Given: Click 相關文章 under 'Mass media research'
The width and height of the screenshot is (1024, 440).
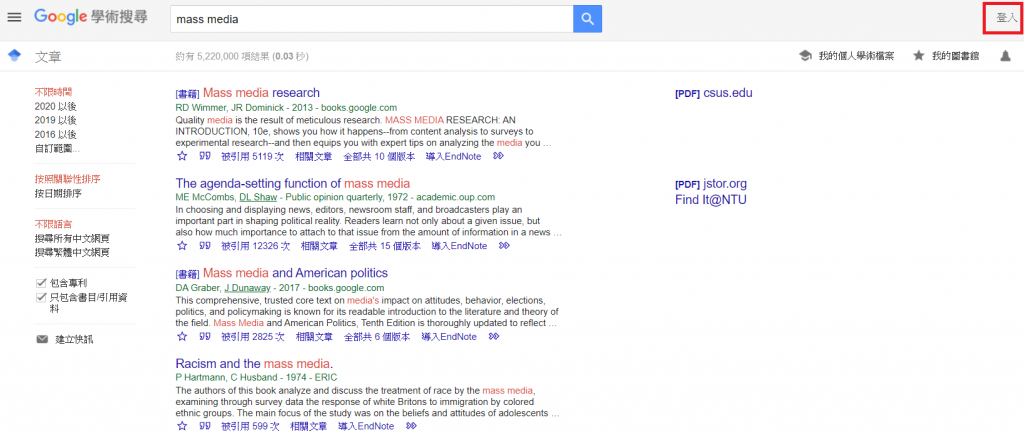Looking at the screenshot, I should 313,156.
